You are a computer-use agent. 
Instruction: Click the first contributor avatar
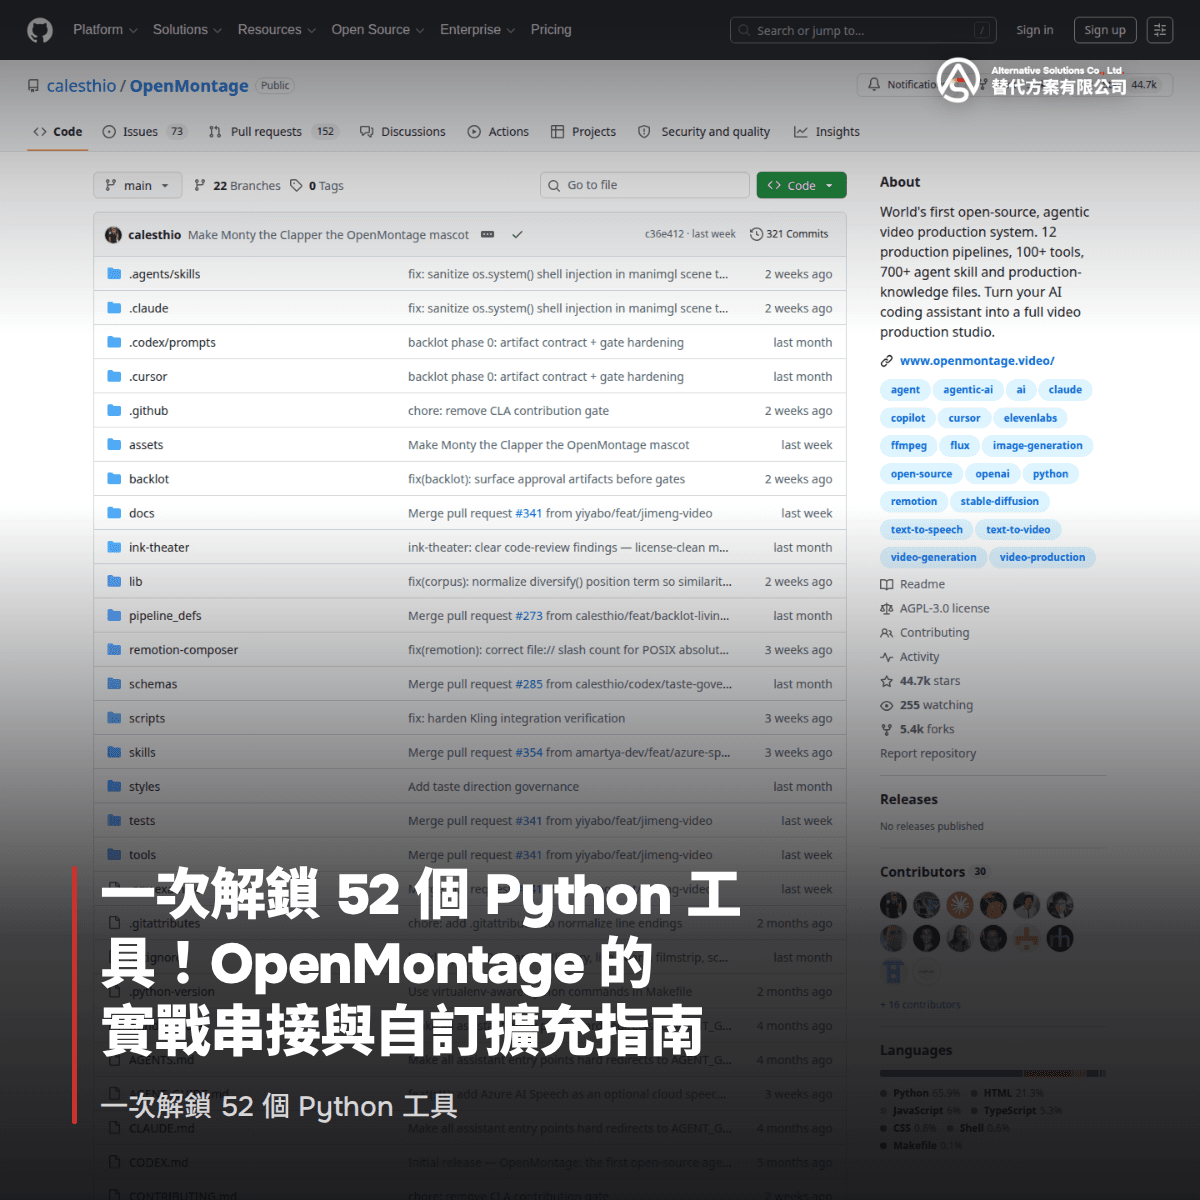893,905
